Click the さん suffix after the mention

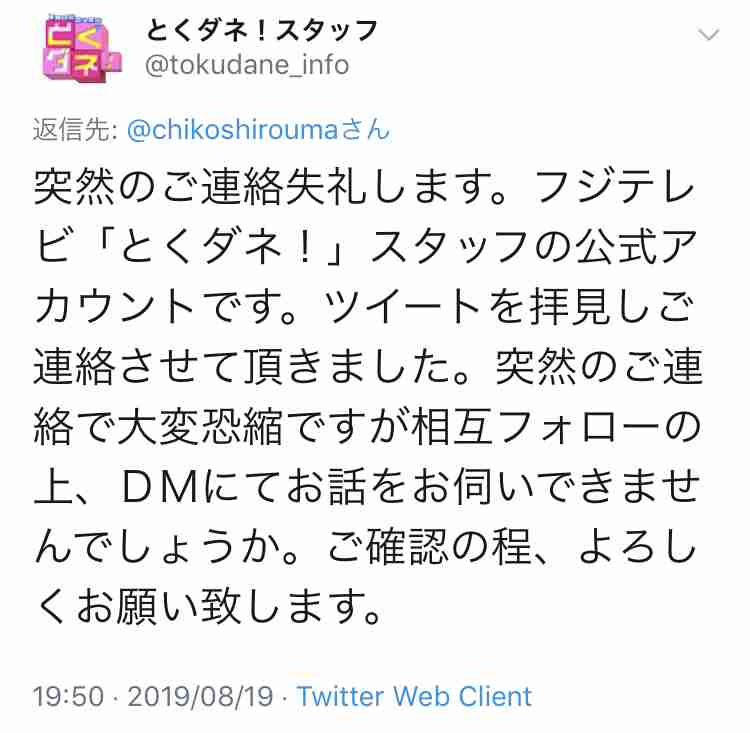tap(365, 130)
